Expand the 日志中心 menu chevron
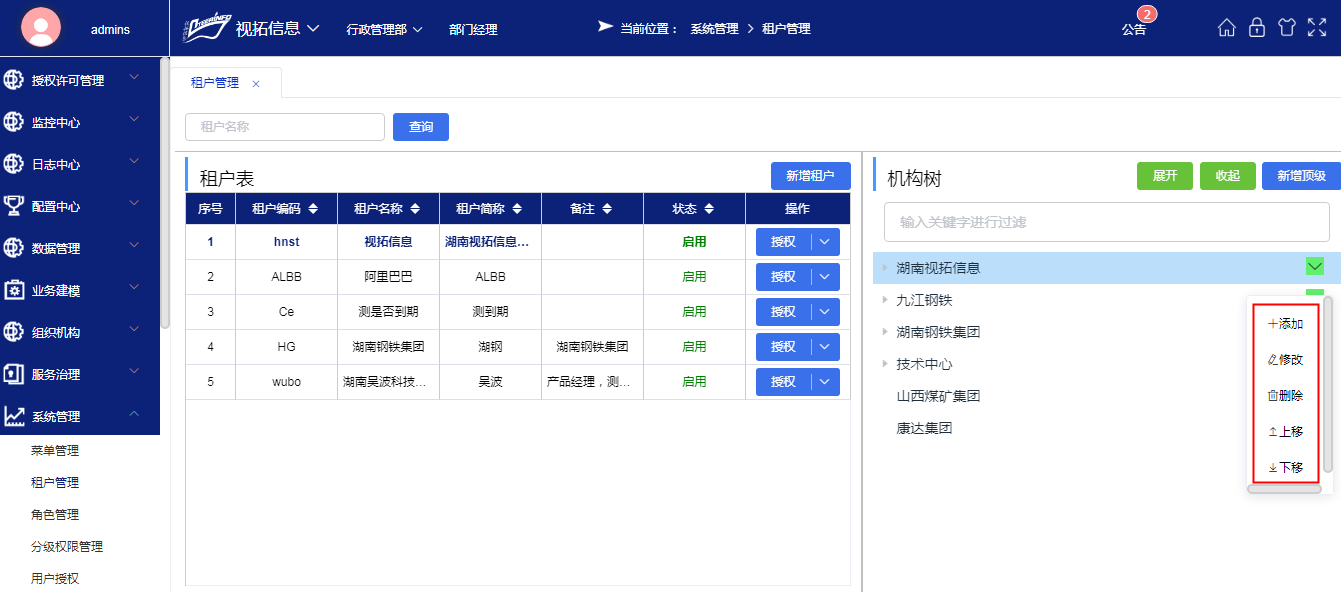Viewport: 1341px width, 592px height. click(135, 162)
